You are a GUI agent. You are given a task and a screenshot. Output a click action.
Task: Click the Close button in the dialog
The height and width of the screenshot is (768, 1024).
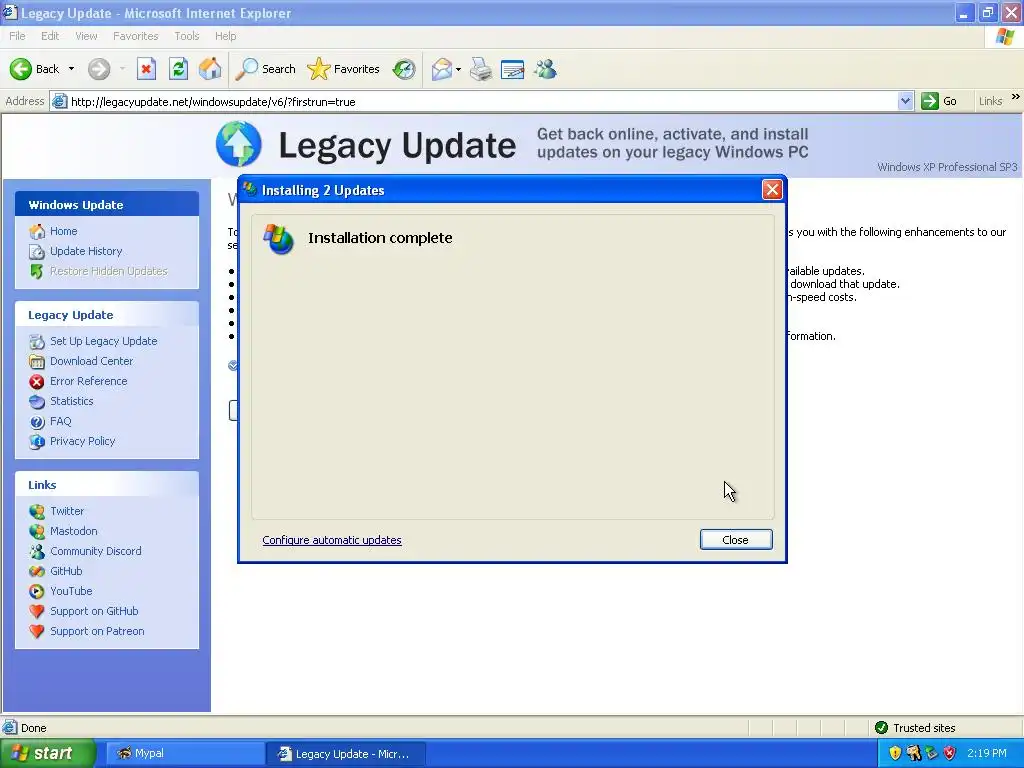(x=736, y=539)
